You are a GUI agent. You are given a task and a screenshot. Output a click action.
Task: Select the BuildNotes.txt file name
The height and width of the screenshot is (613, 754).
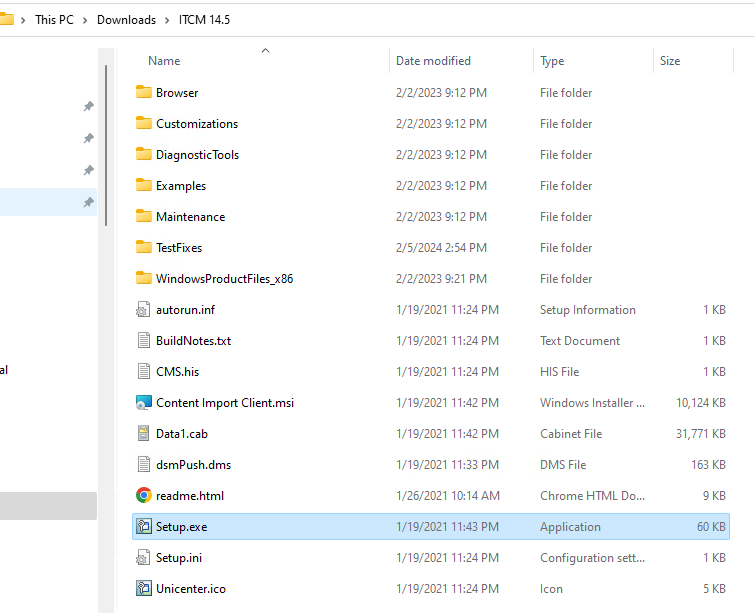(x=193, y=341)
